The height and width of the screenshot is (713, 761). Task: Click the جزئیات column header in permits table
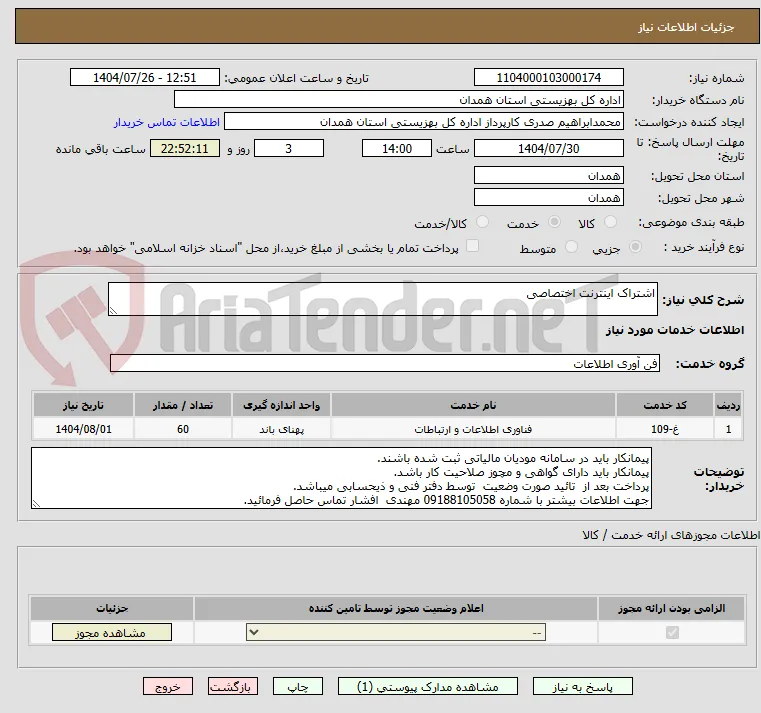(x=112, y=608)
